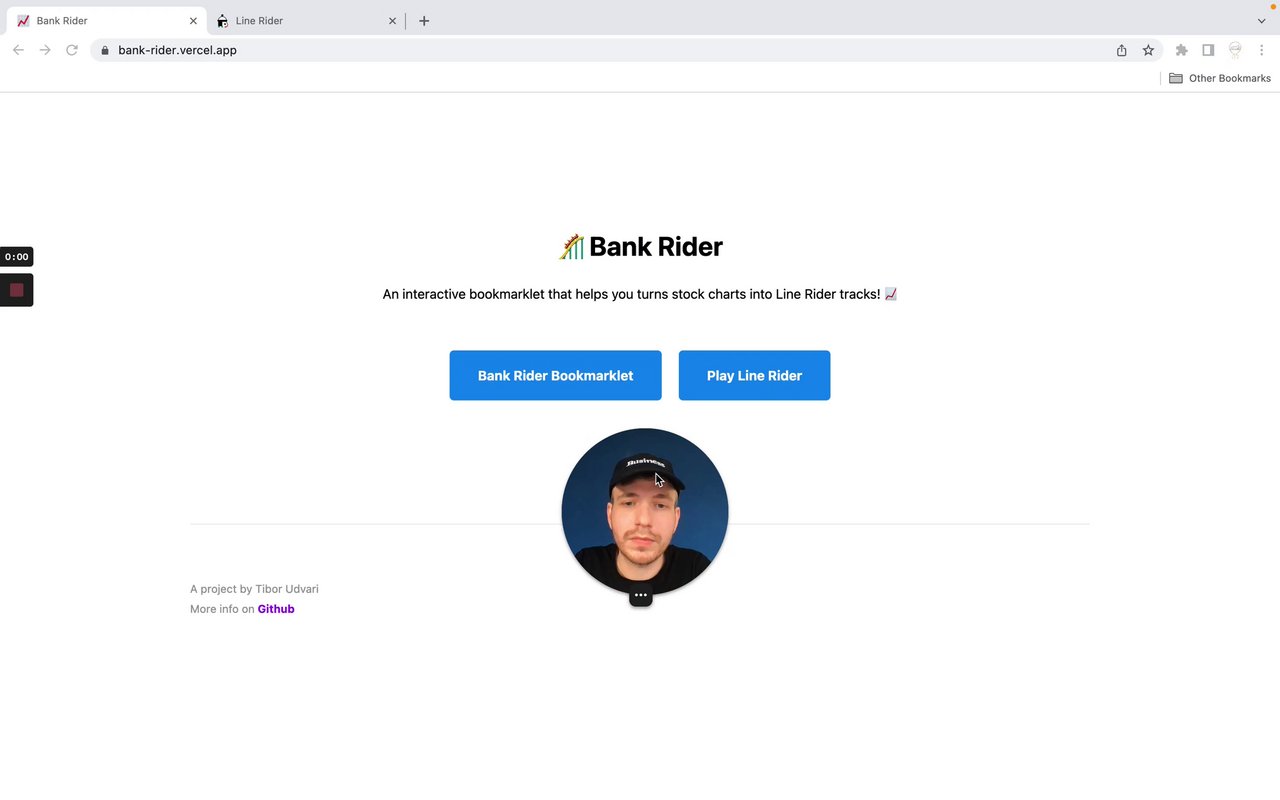This screenshot has width=1280, height=800.
Task: Open the Github link
Action: pyautogui.click(x=276, y=609)
